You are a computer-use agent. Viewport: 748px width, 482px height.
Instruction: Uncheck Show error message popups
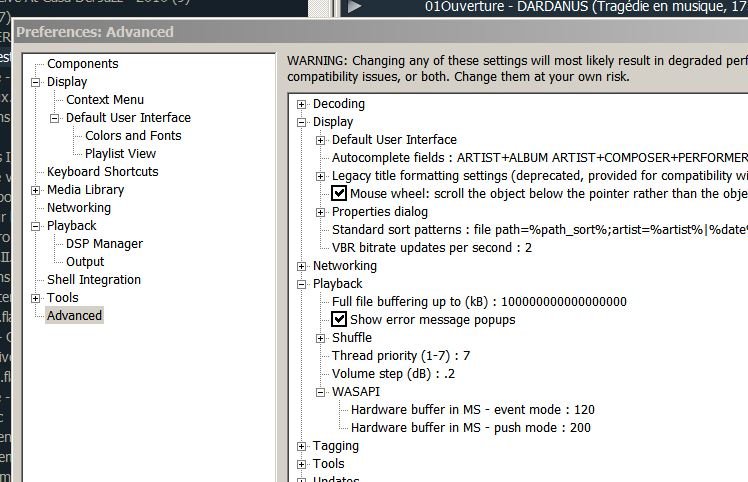tap(339, 320)
